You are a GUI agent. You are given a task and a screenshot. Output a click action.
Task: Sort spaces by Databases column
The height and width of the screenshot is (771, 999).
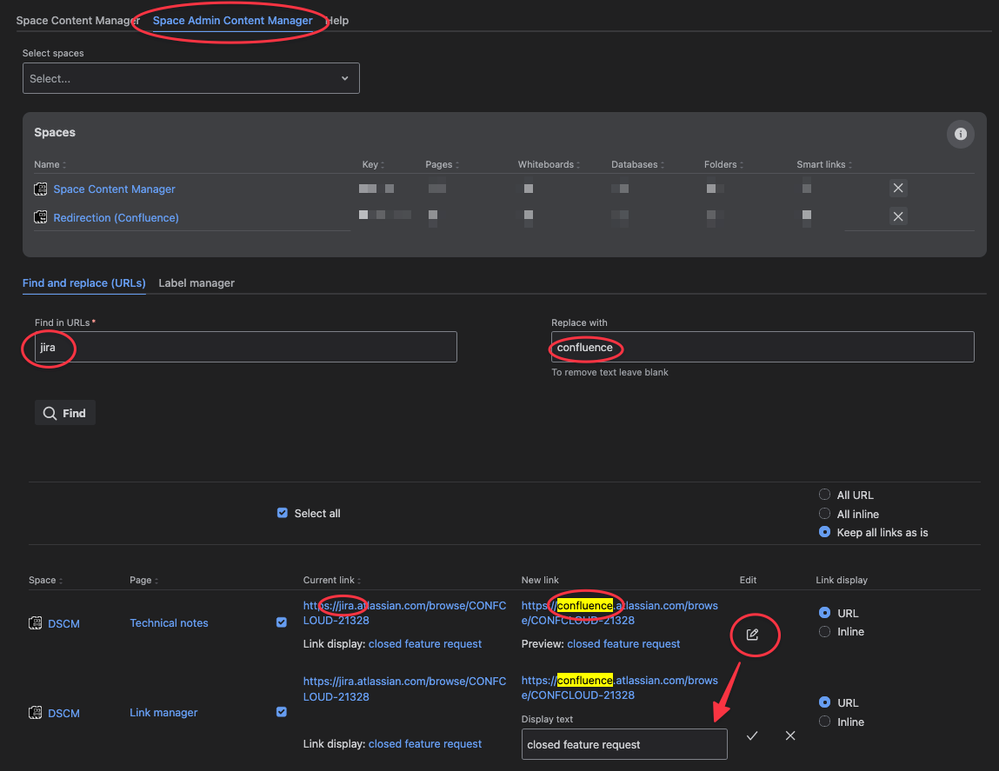point(637,164)
